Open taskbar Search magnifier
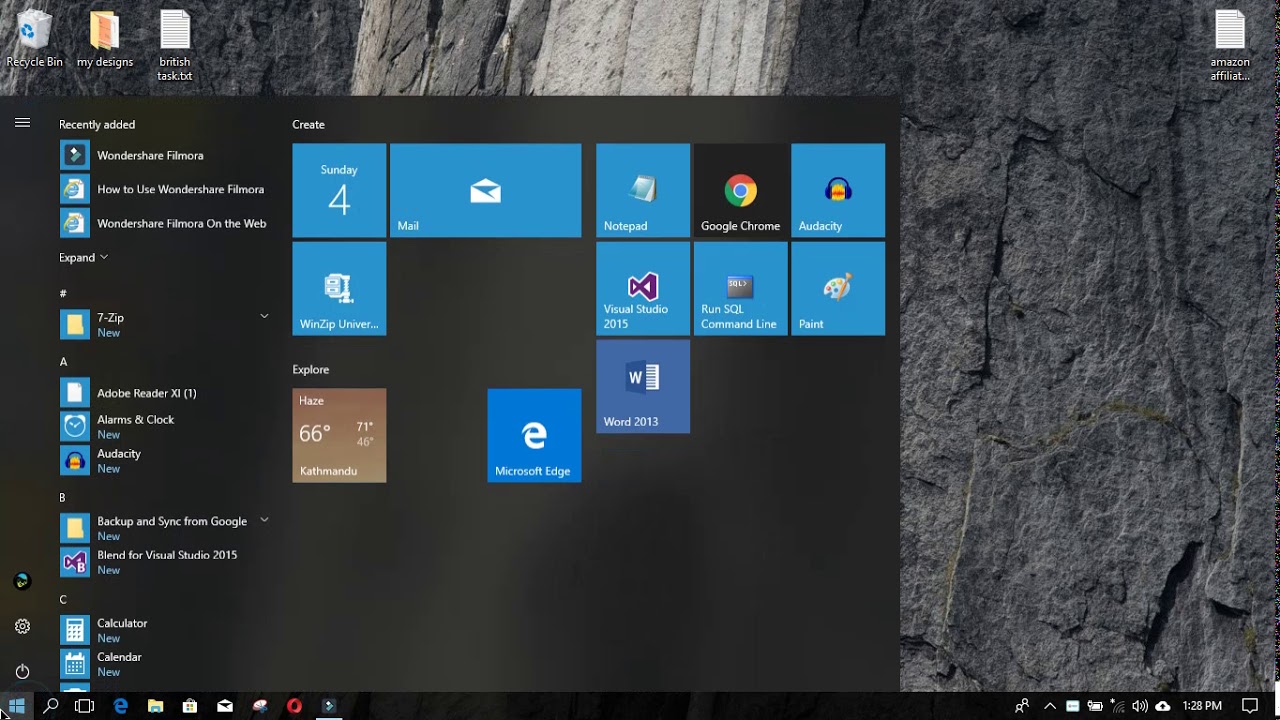 click(x=51, y=706)
